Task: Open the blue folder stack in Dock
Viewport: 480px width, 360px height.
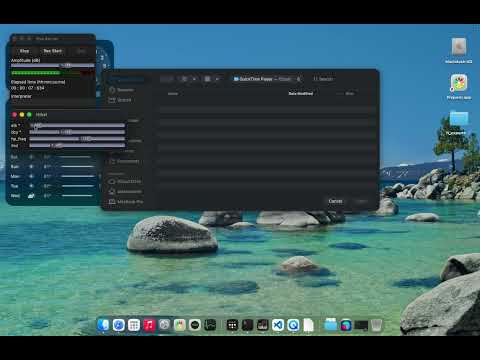Action: 330,325
